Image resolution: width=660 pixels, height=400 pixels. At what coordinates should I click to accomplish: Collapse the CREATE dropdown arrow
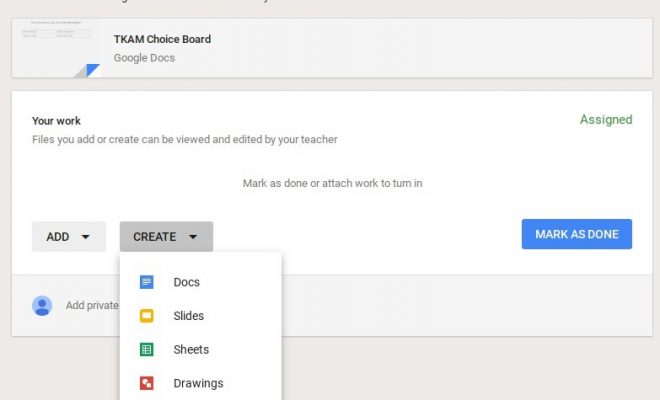click(x=193, y=237)
